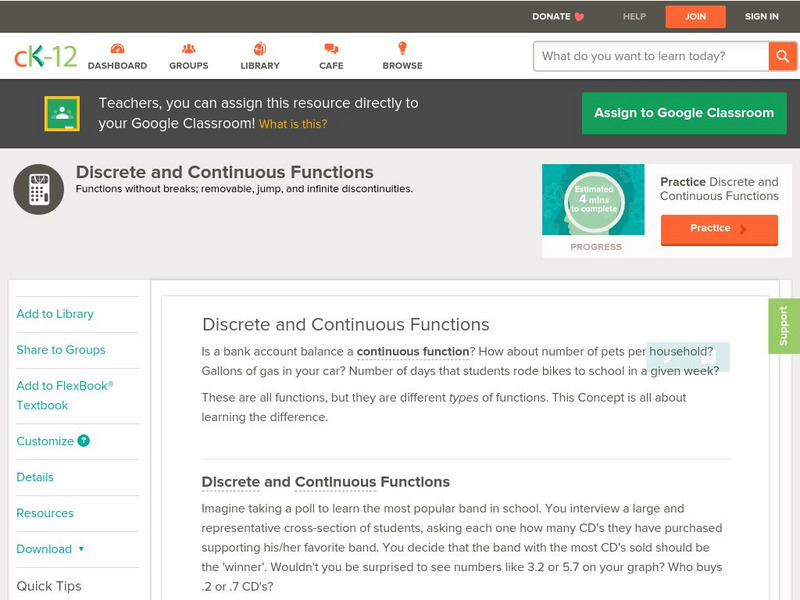Click the underlined 'Discrete' term in subheading
Screen dimensions: 800x600
pos(231,482)
